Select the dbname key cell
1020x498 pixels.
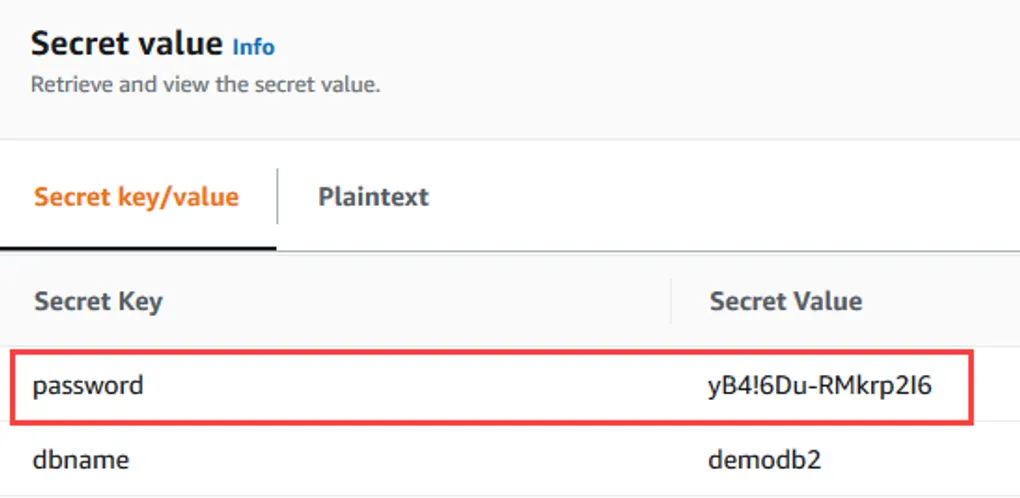(81, 460)
